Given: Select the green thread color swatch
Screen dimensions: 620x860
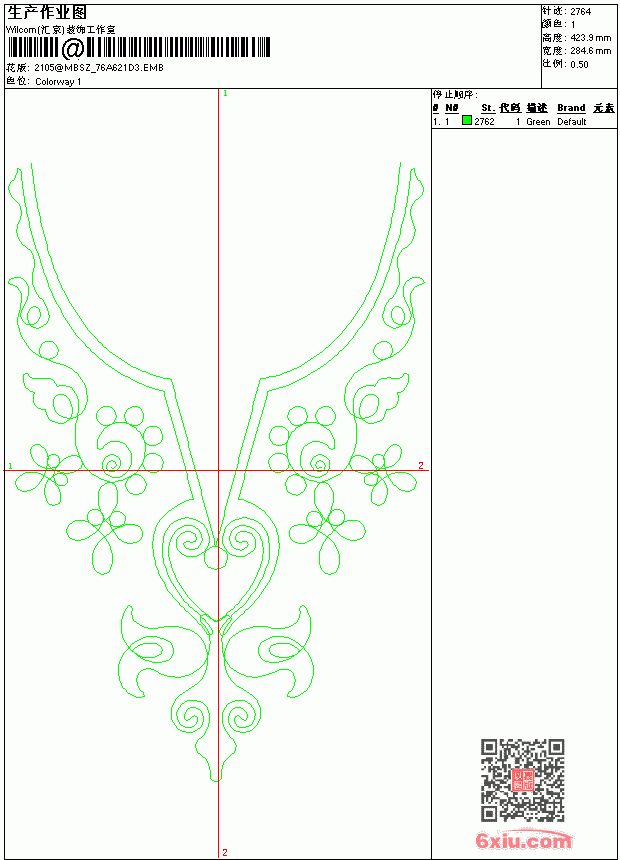Looking at the screenshot, I should [x=467, y=120].
